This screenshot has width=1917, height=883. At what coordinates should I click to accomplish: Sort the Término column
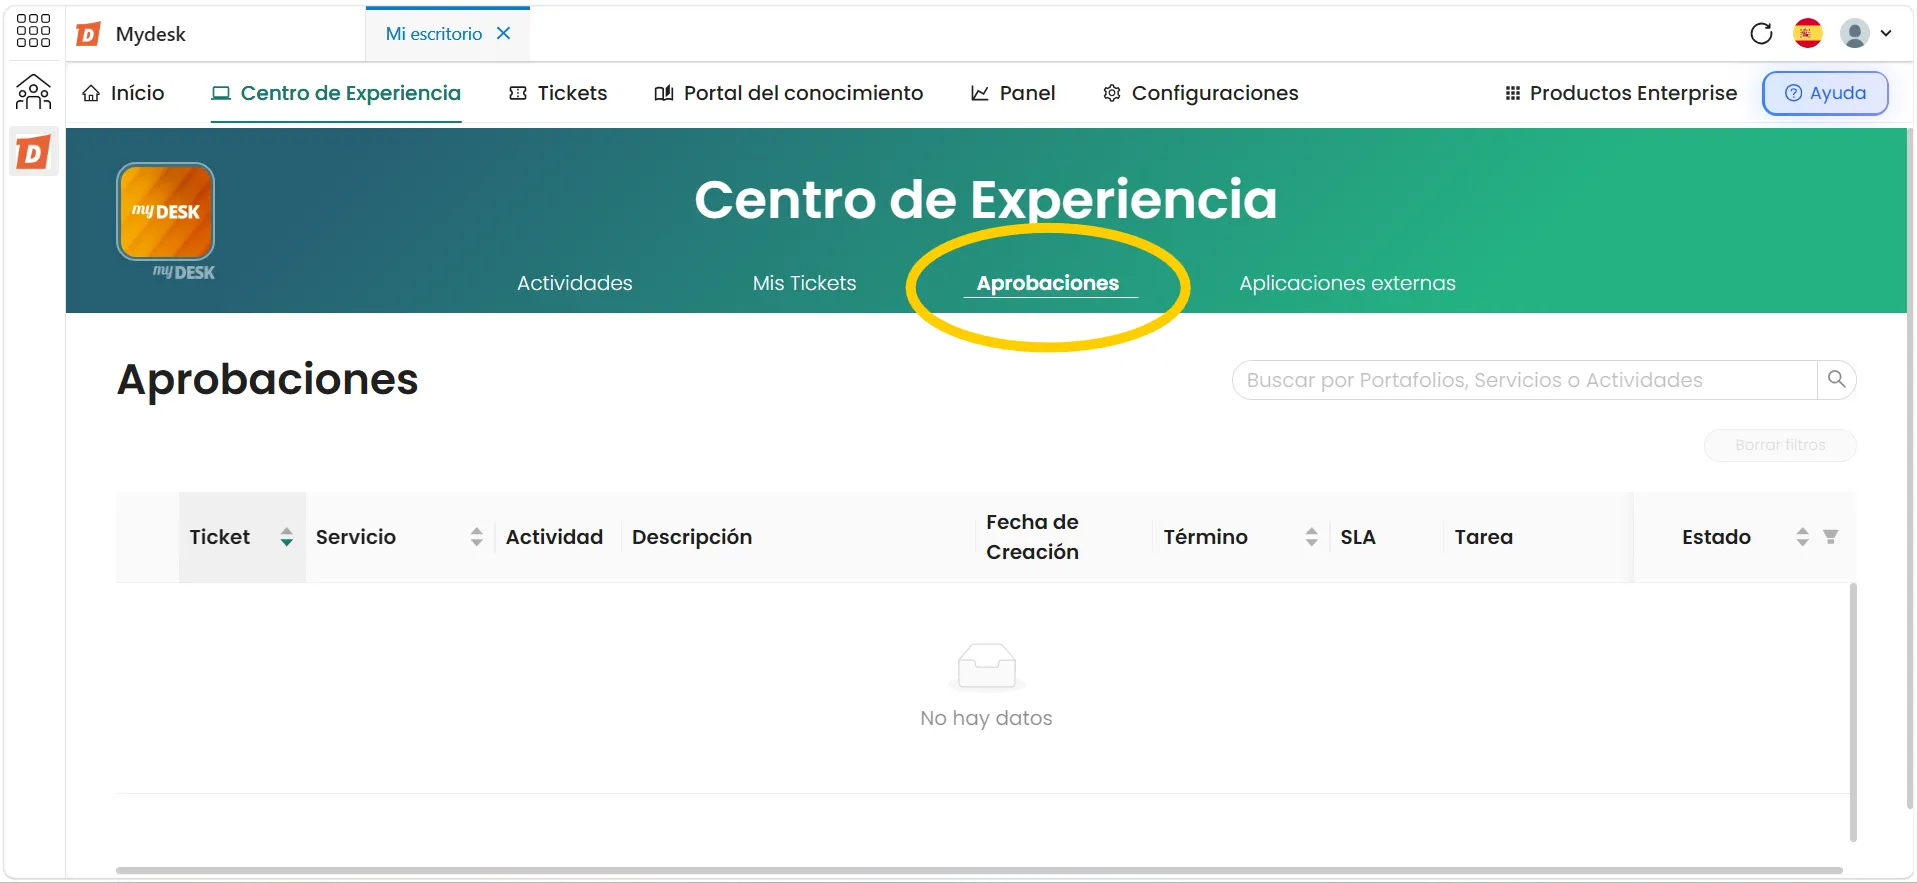click(x=1311, y=537)
